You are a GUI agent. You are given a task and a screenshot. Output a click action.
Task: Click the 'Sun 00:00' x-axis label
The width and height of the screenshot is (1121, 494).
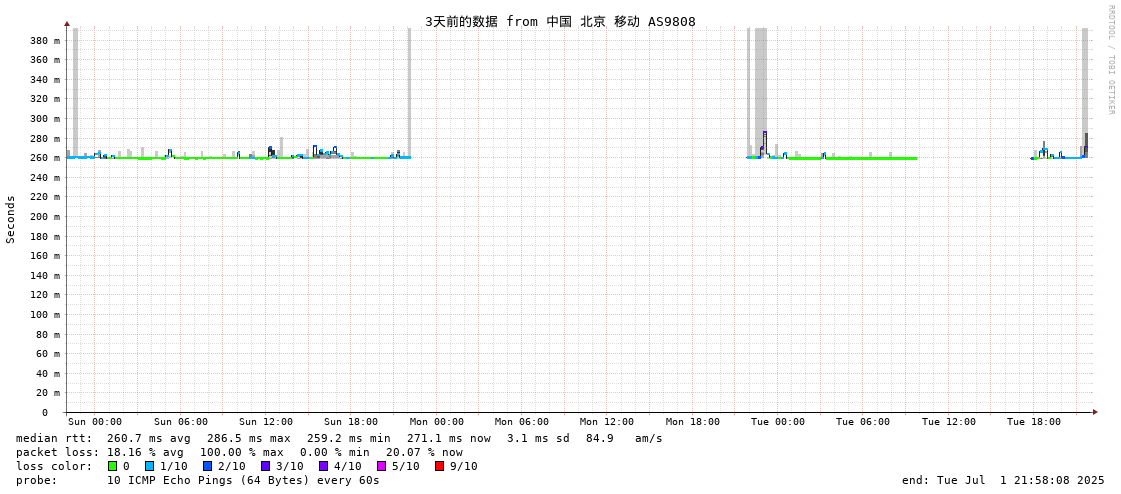point(95,422)
